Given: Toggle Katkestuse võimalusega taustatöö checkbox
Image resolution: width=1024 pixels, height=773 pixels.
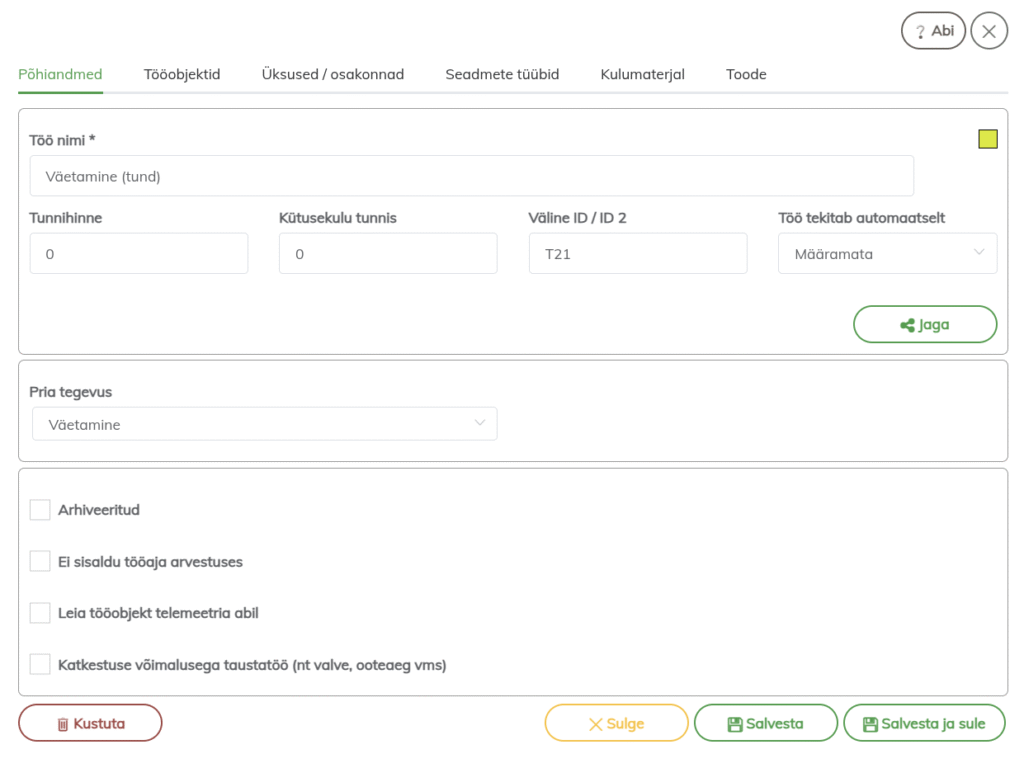Looking at the screenshot, I should [40, 665].
